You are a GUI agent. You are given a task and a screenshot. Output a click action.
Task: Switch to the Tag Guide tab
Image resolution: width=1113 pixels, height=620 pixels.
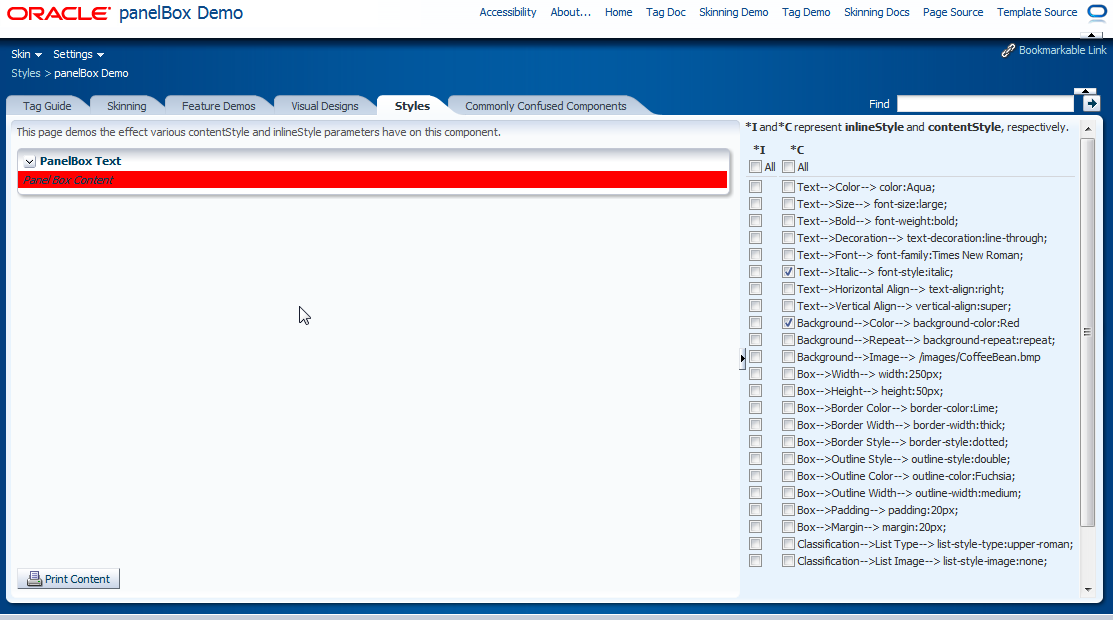[x=46, y=105]
